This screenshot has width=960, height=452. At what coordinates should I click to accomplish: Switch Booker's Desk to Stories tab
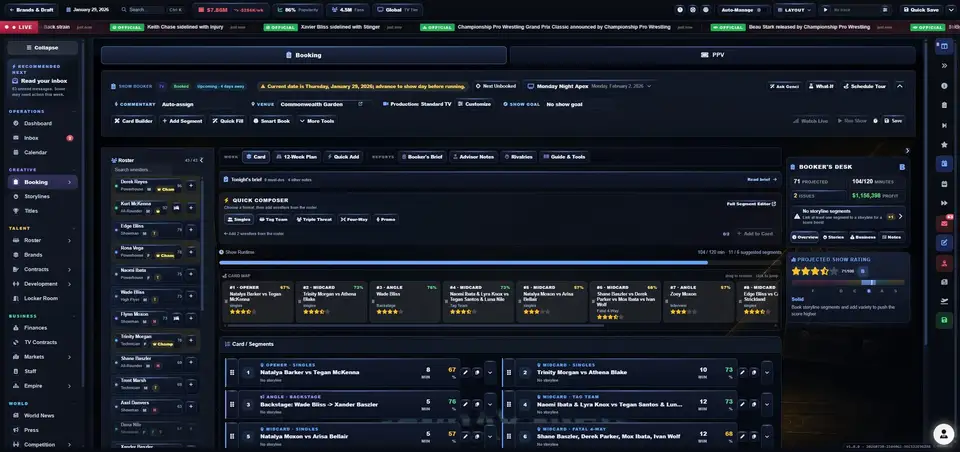(x=834, y=237)
